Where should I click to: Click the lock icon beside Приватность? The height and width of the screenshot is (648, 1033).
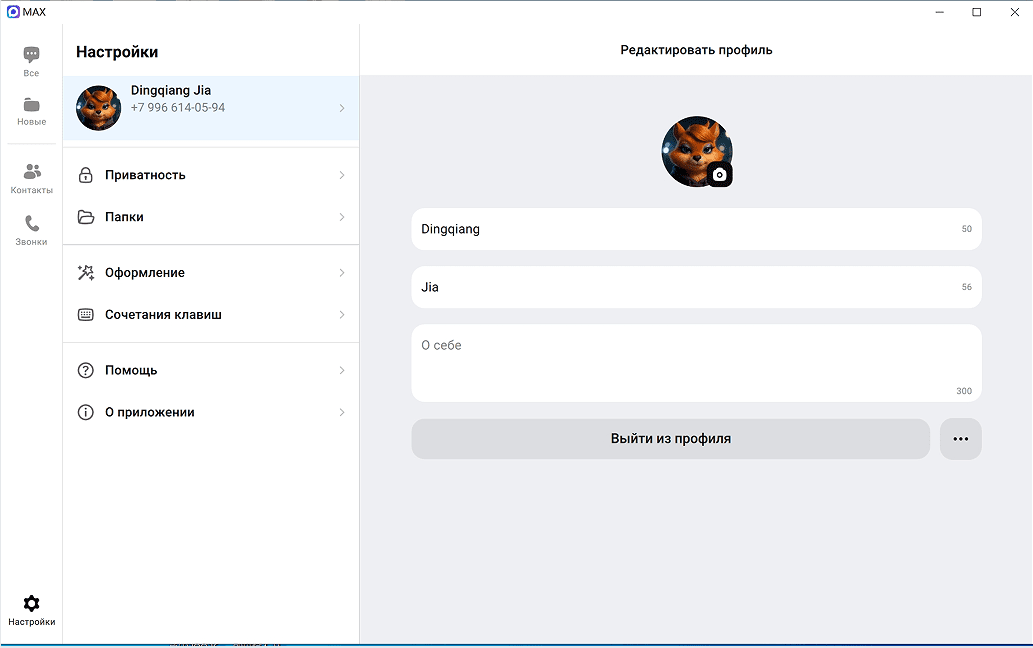86,175
